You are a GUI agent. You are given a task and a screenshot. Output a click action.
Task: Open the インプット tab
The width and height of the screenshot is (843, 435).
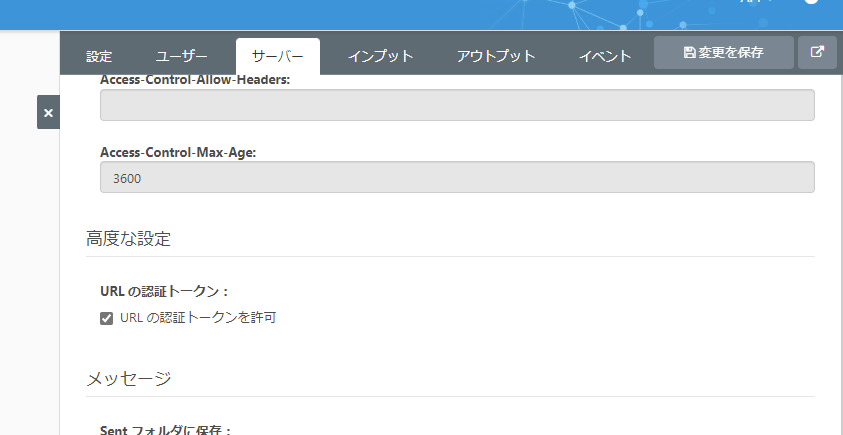click(380, 56)
